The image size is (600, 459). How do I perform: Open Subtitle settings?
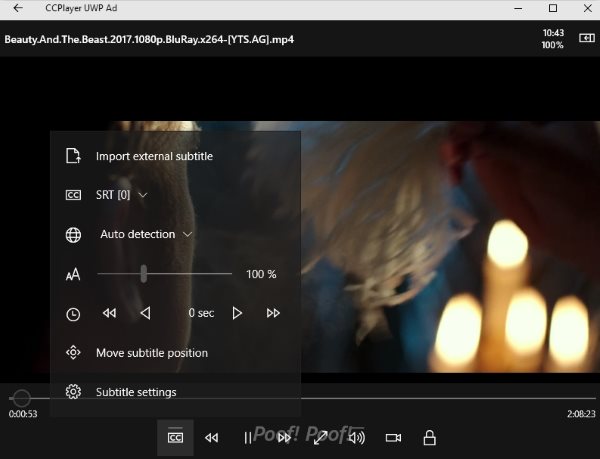click(x=136, y=392)
